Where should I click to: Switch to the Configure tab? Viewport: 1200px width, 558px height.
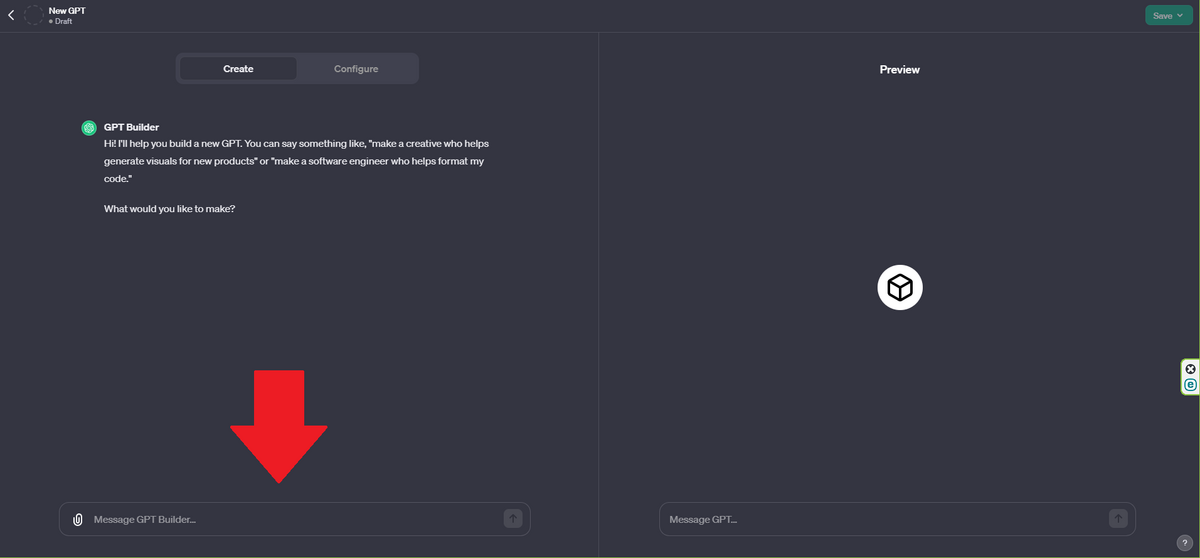[356, 69]
